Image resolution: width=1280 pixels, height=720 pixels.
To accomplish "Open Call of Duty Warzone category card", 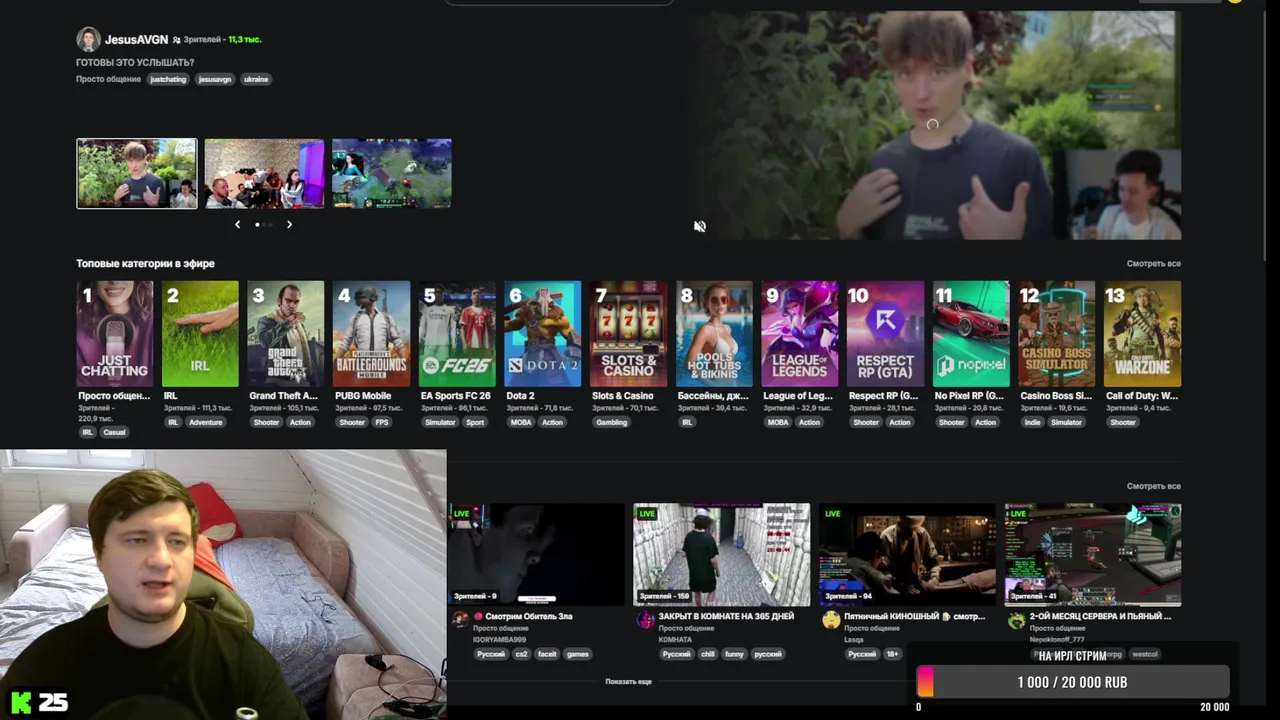I will click(x=1143, y=334).
